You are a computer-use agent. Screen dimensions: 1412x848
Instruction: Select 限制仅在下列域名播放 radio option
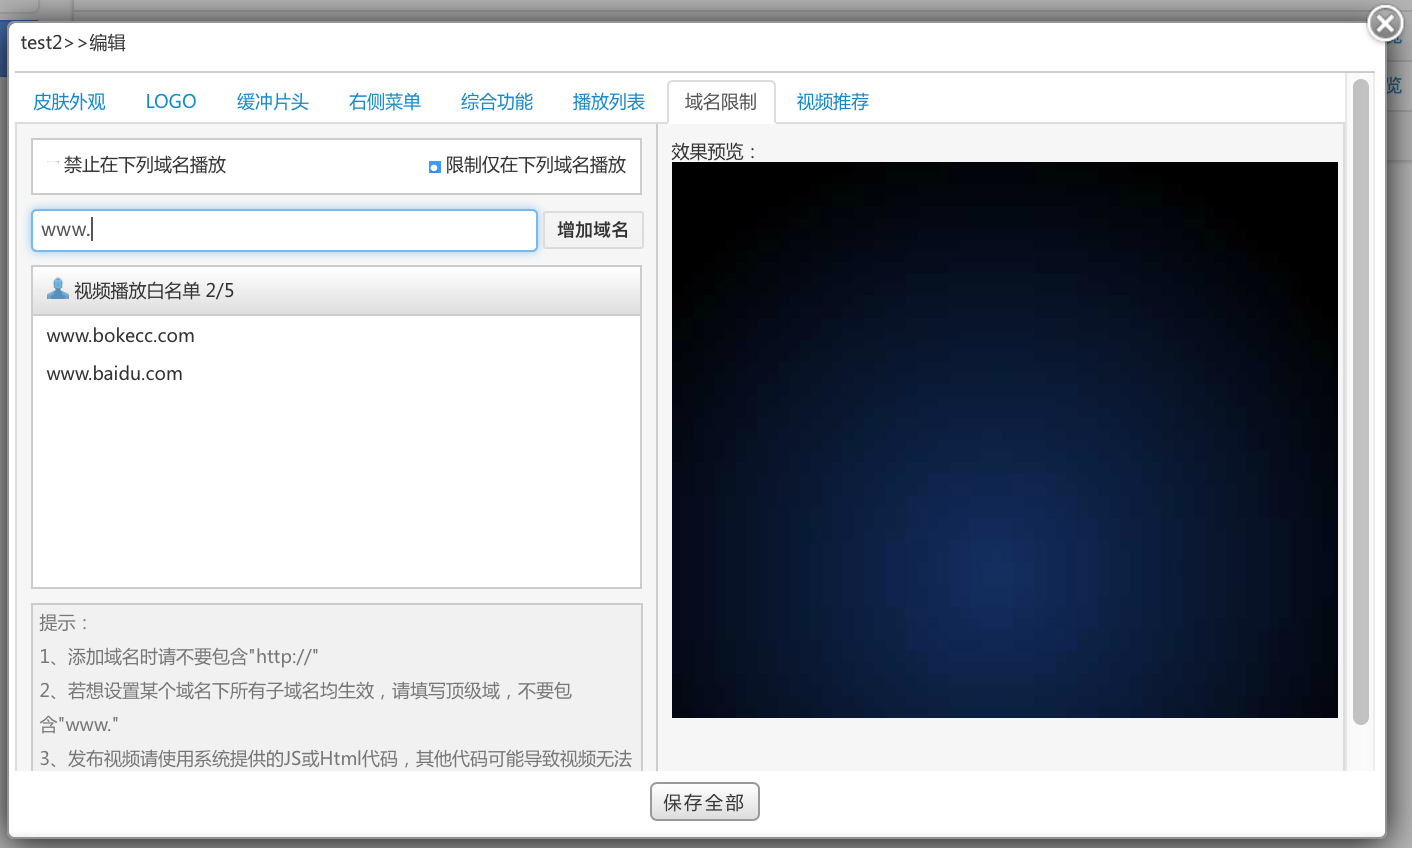[434, 167]
